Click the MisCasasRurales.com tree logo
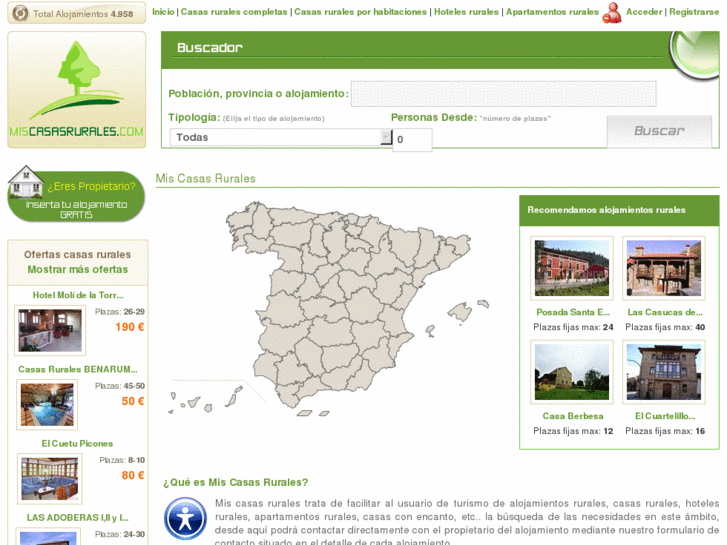The width and height of the screenshot is (727, 545). (x=77, y=90)
